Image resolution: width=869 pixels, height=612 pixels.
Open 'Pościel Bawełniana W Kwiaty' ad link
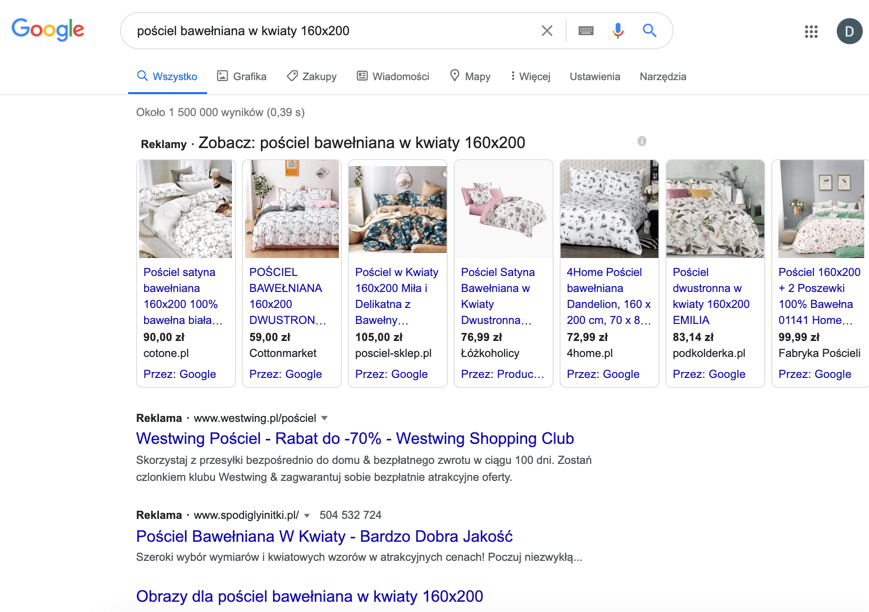(324, 537)
